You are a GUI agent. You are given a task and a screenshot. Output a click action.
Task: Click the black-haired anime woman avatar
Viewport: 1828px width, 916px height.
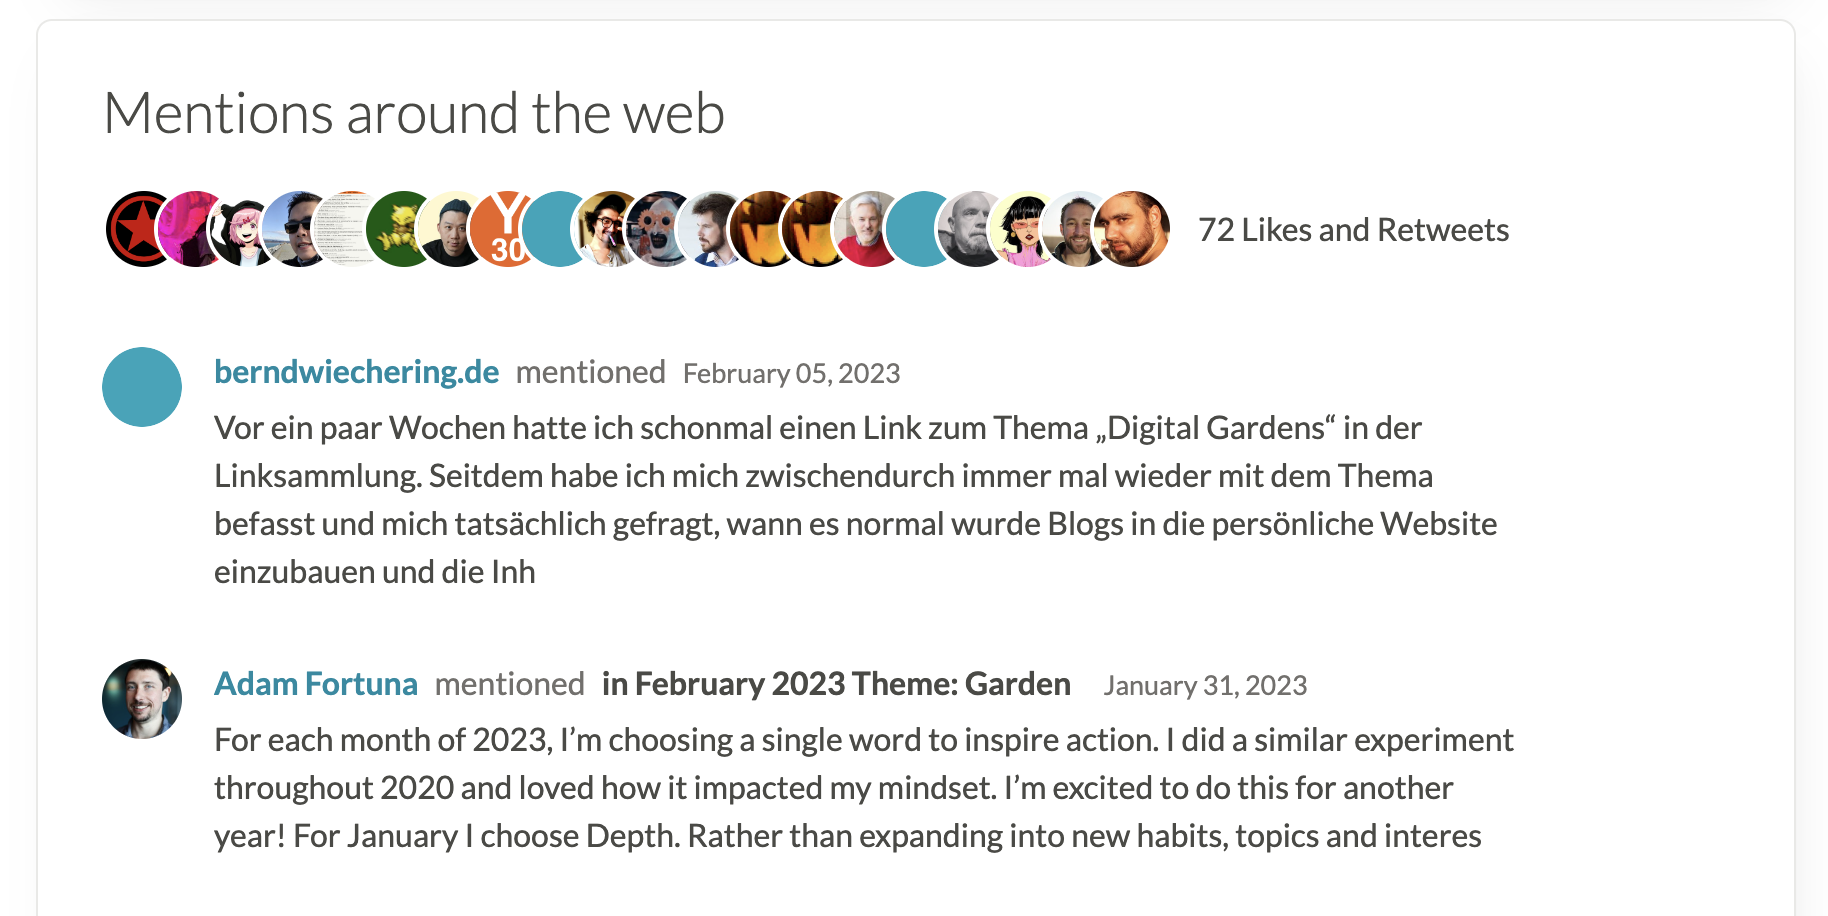click(x=1021, y=228)
